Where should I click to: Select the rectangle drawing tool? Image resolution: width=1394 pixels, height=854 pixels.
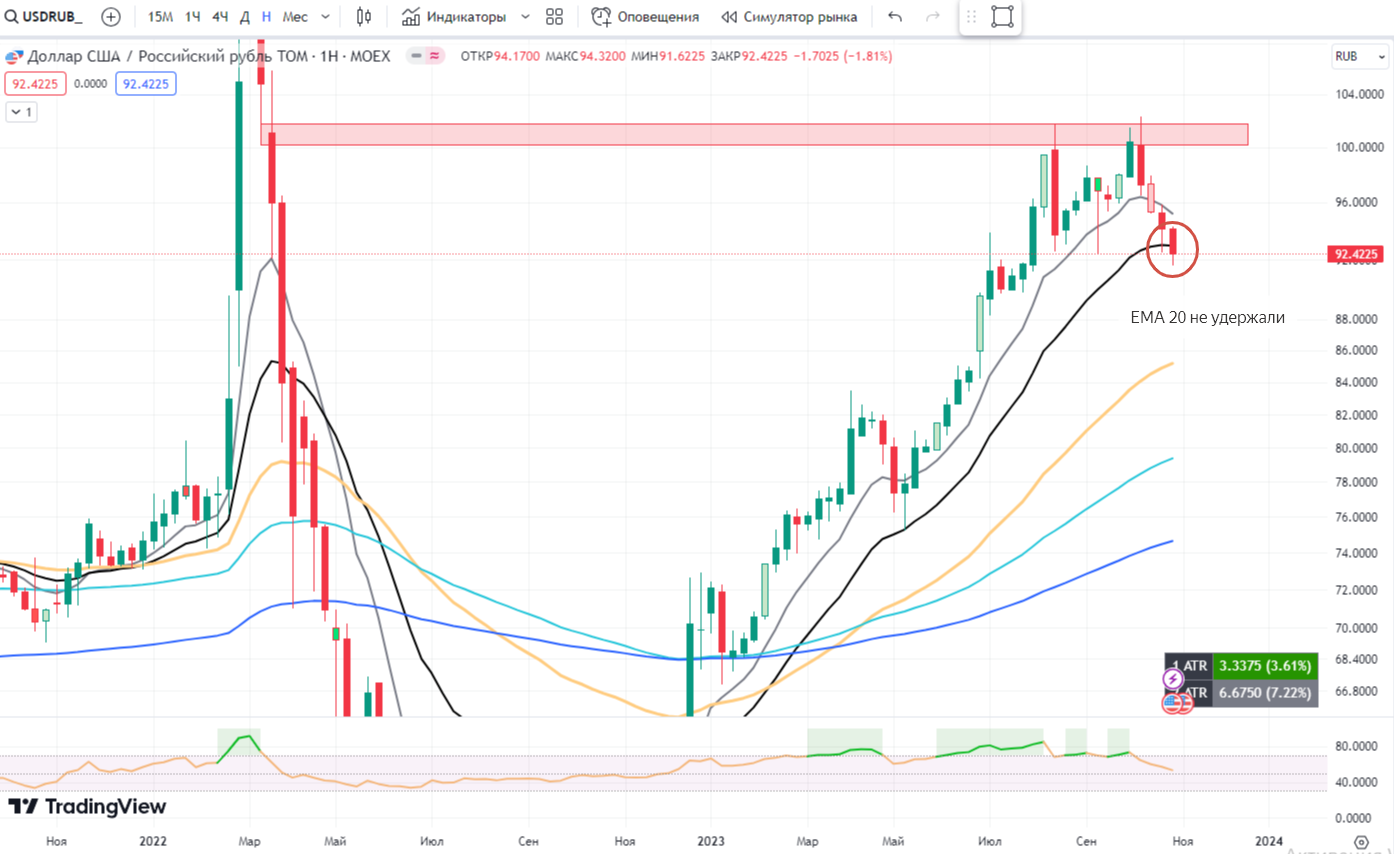click(x=1002, y=17)
